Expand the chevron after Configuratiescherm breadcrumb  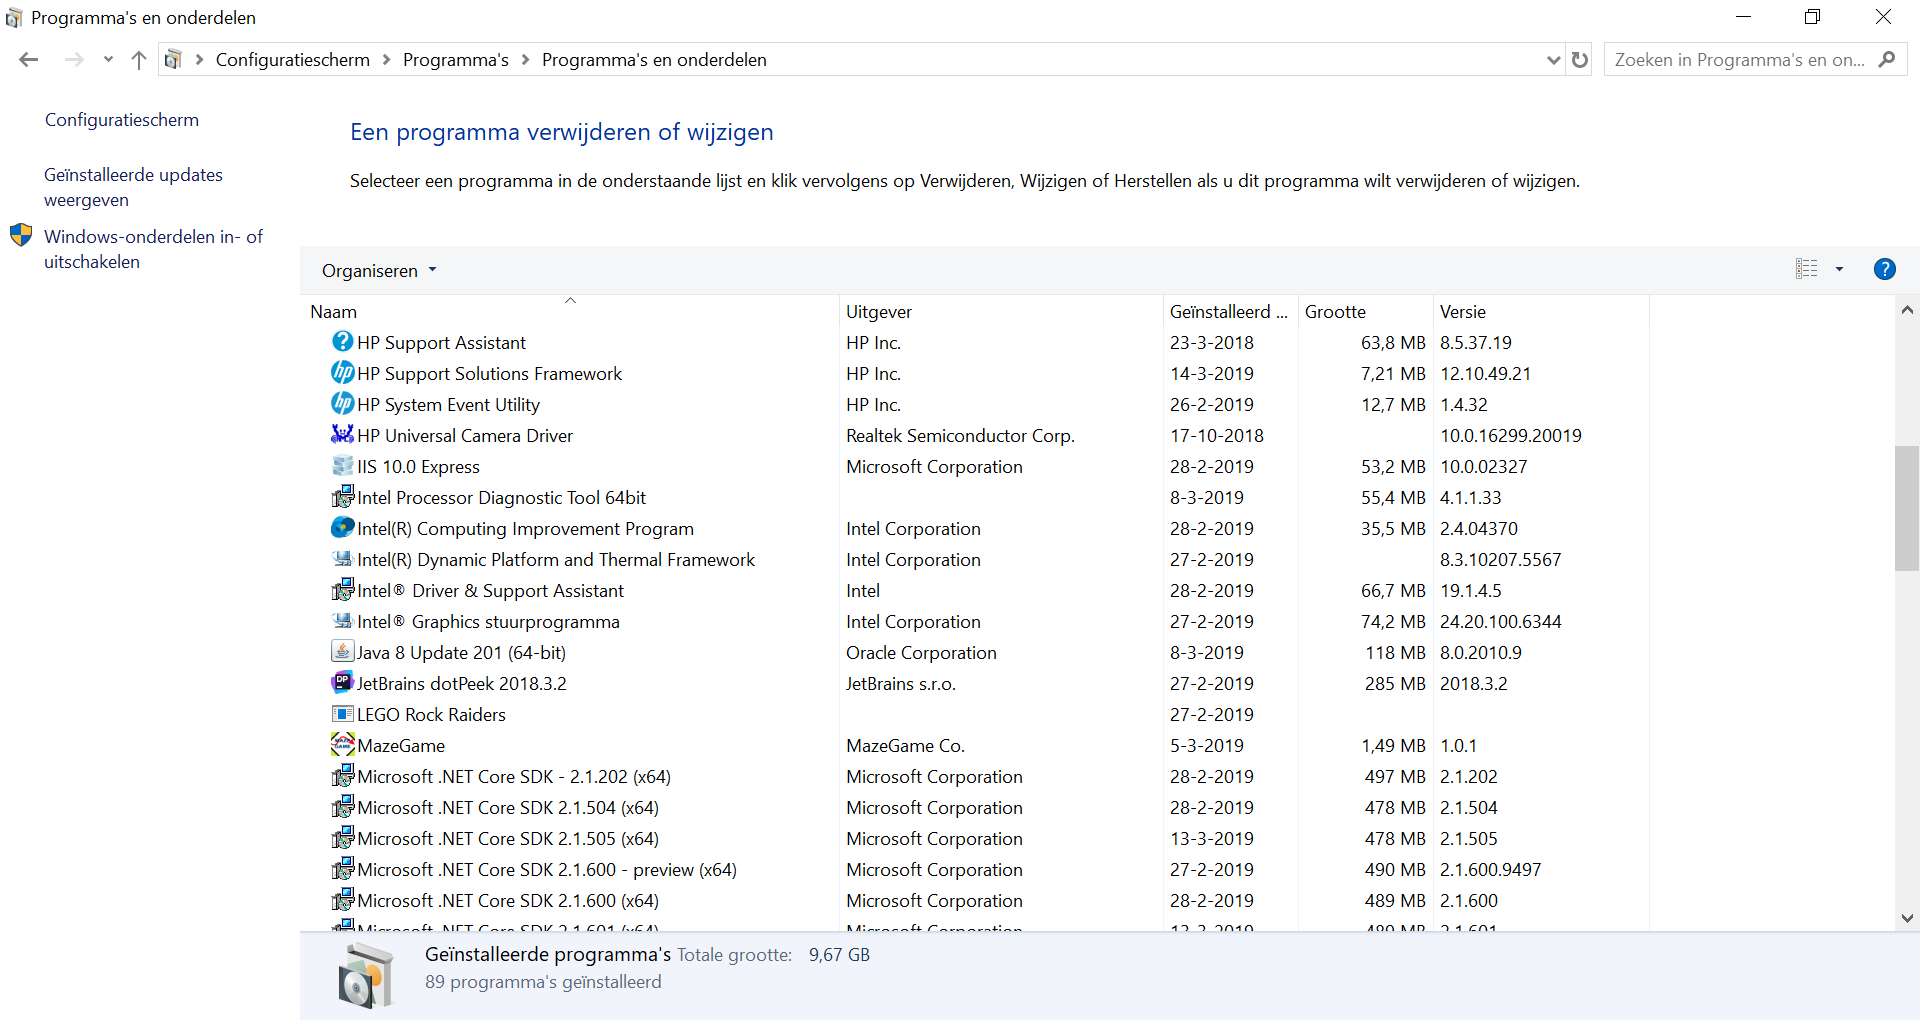point(386,60)
